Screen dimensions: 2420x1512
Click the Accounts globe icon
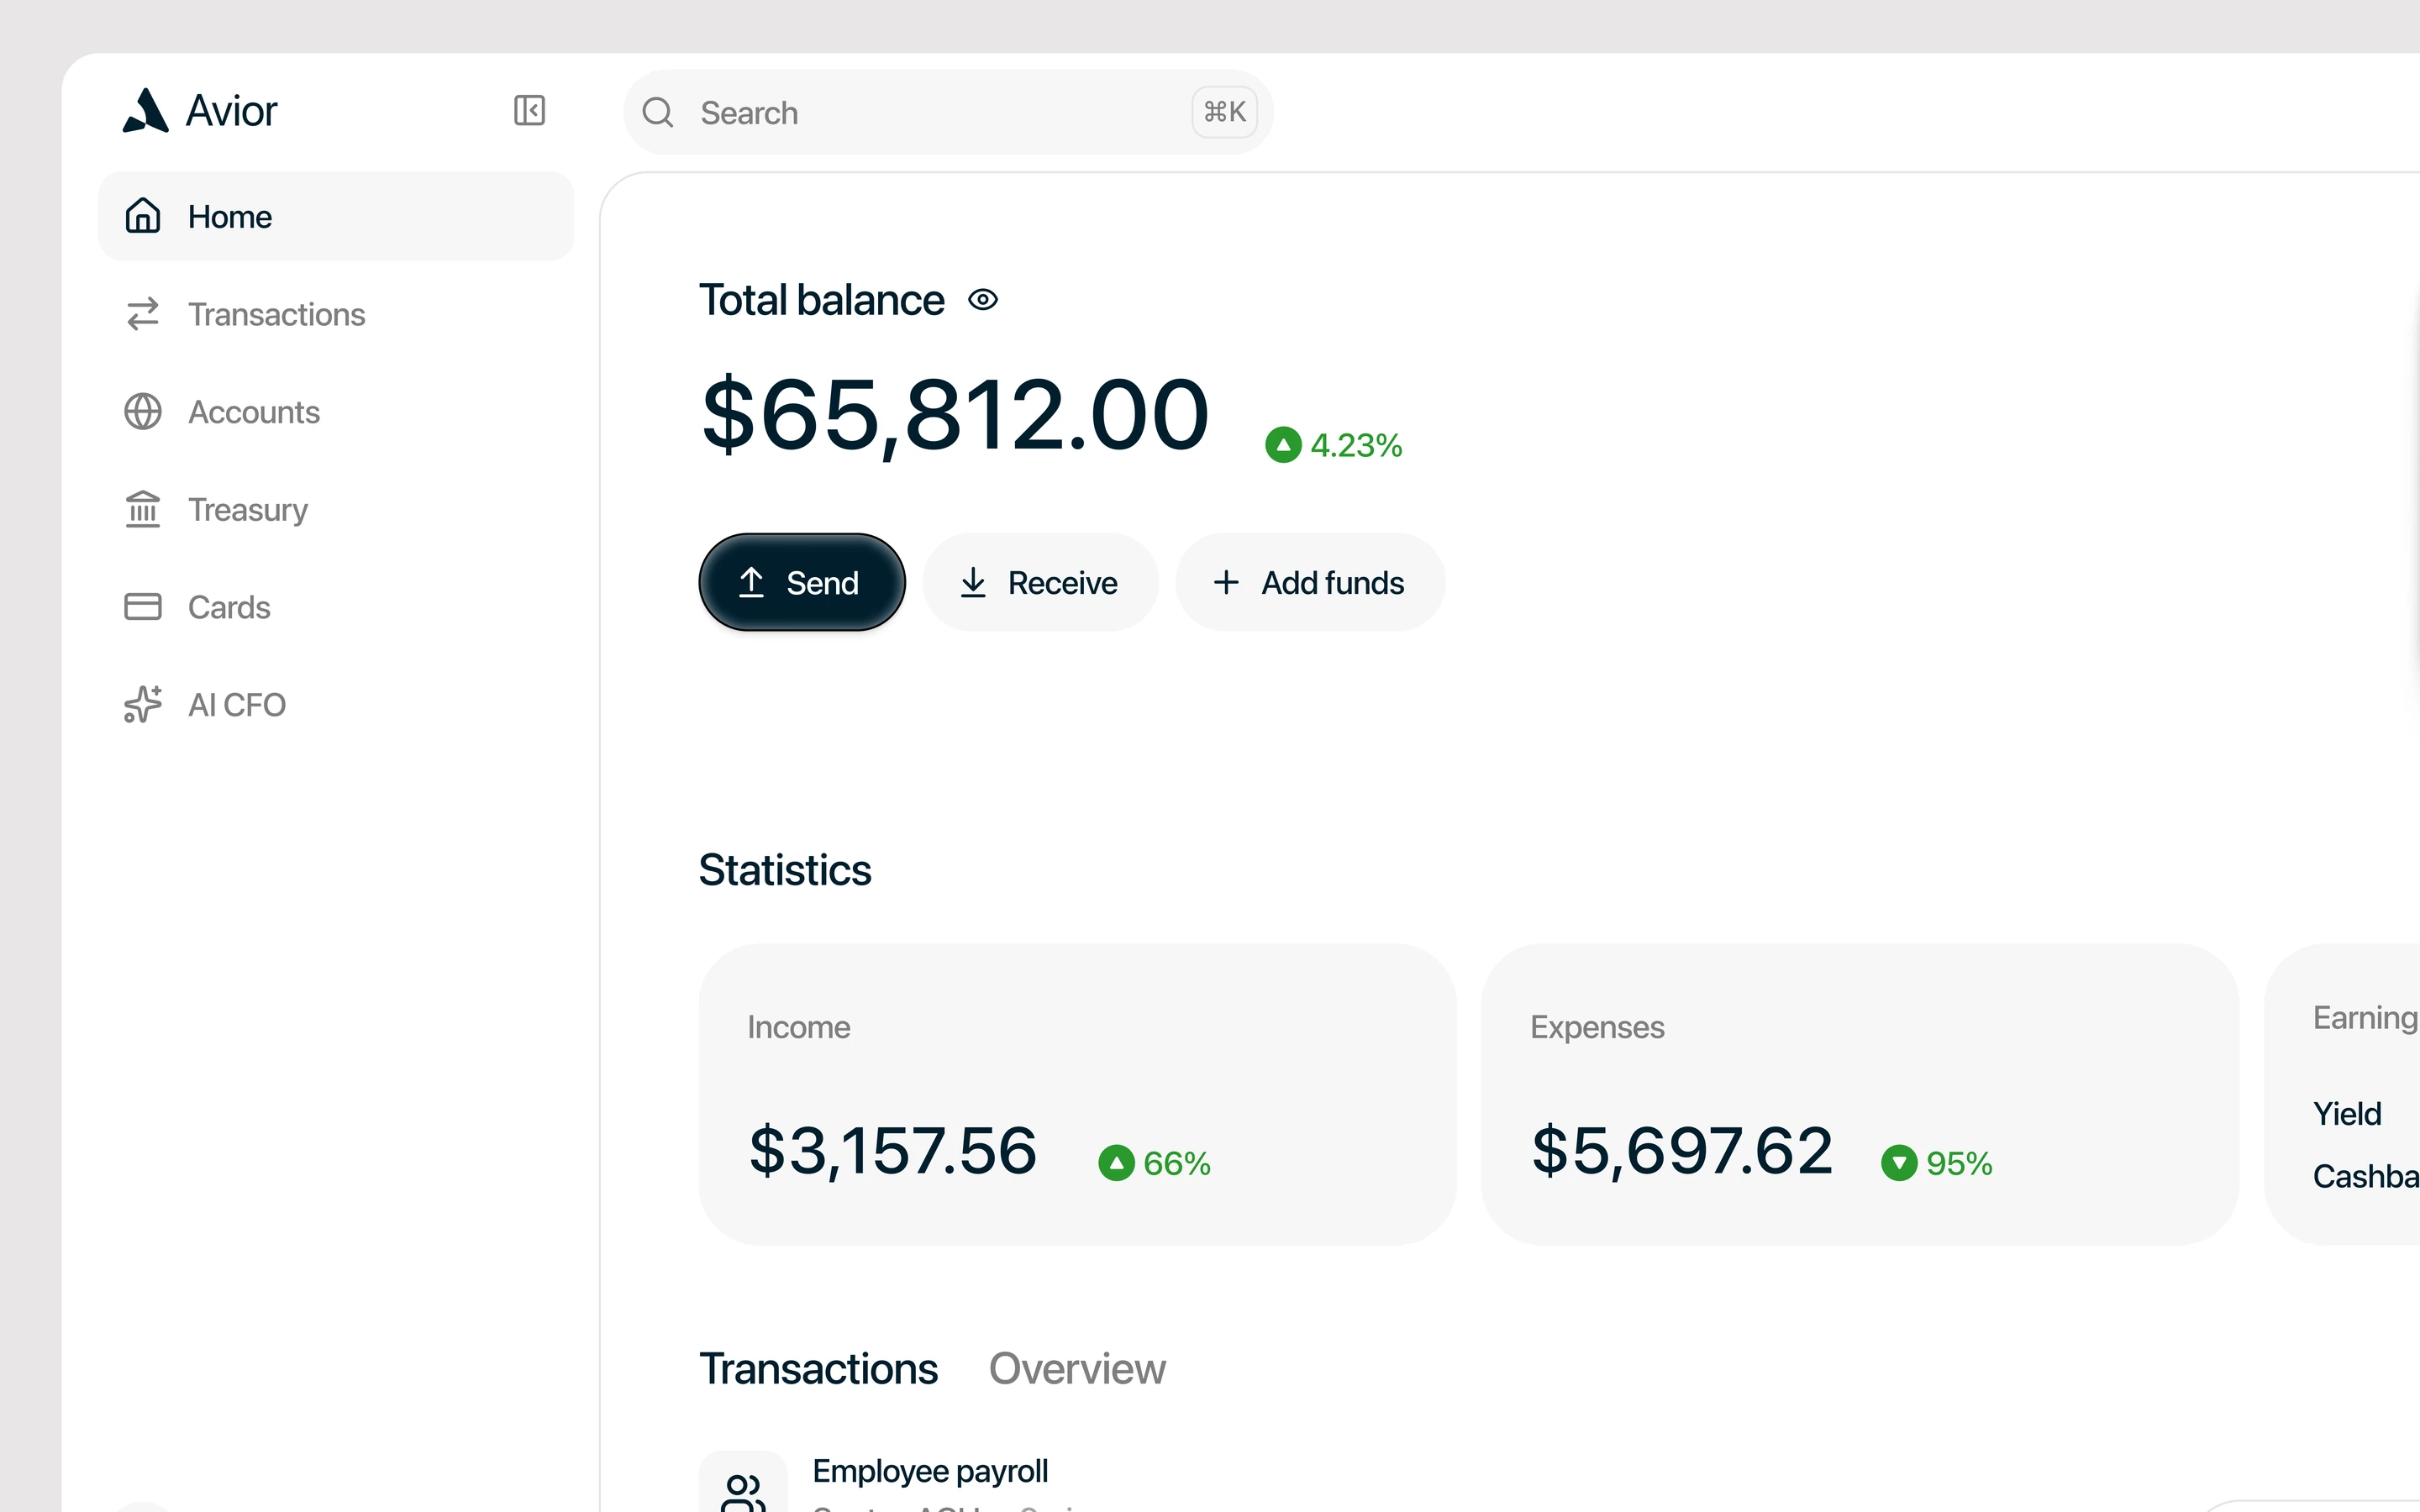click(143, 412)
